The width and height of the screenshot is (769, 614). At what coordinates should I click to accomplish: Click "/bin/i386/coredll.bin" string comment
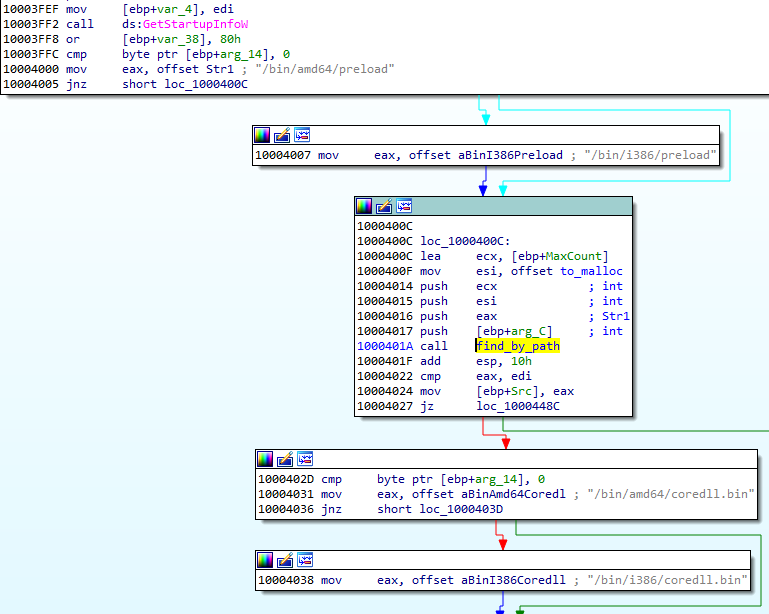tap(667, 580)
